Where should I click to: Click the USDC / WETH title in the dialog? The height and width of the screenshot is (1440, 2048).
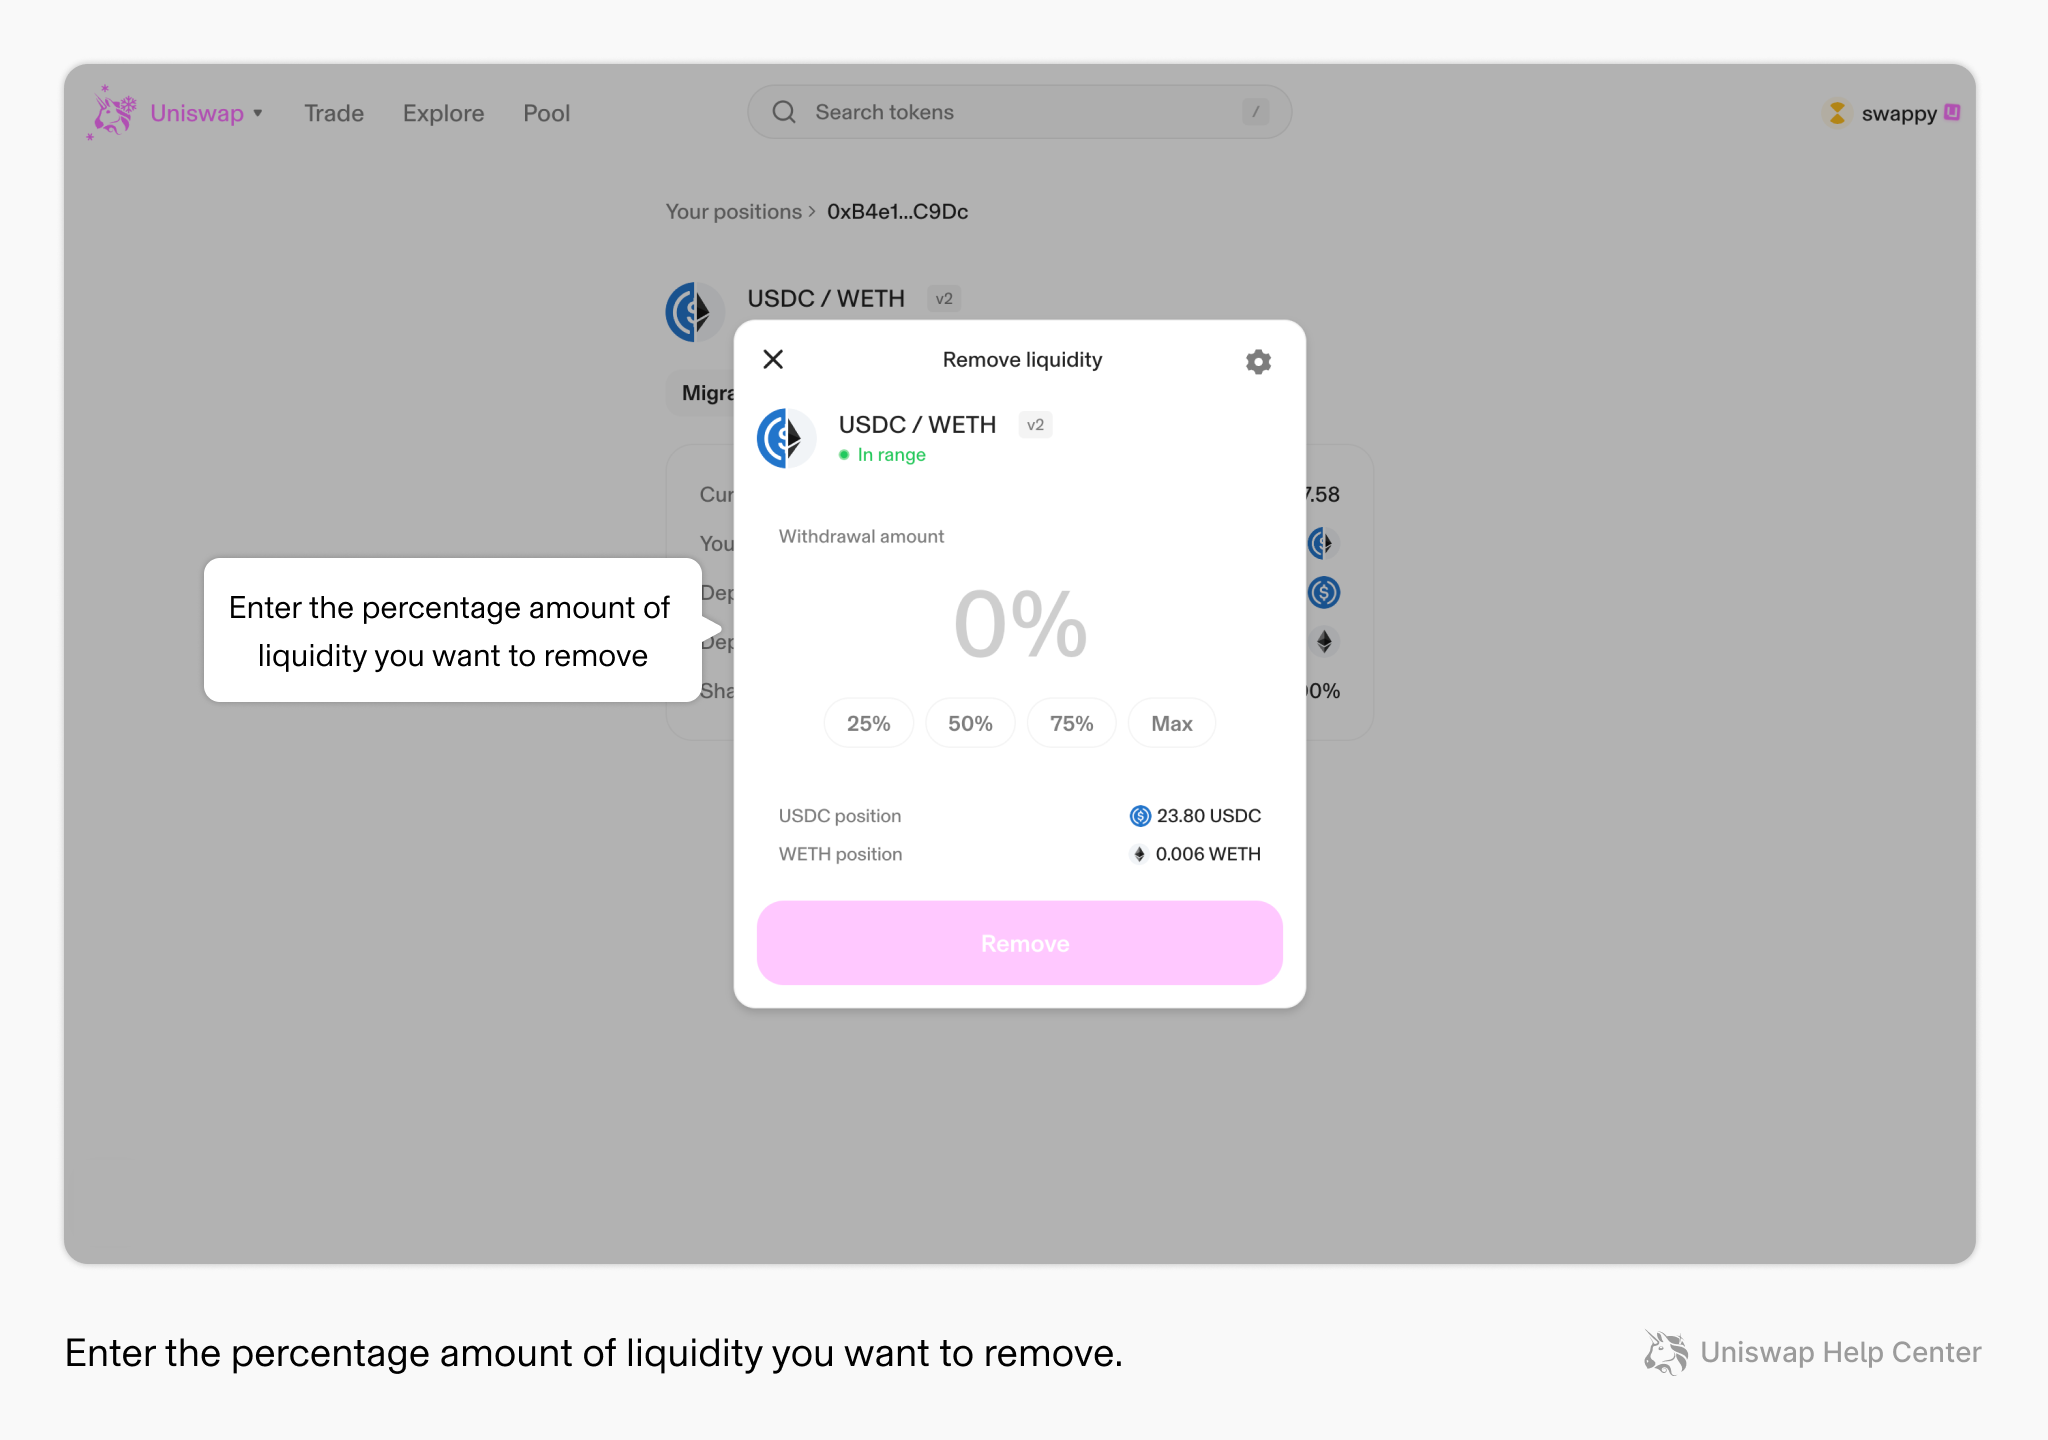click(x=917, y=425)
